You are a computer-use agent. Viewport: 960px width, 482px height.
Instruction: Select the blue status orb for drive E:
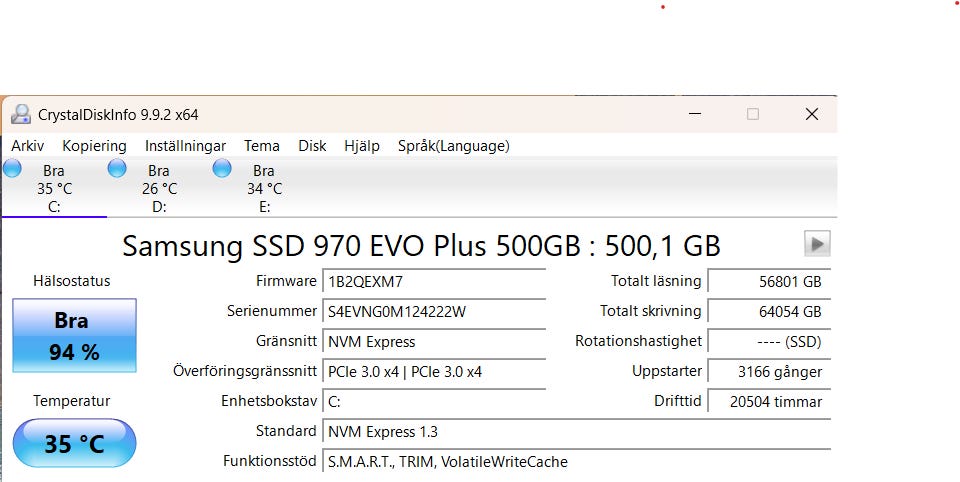(222, 168)
